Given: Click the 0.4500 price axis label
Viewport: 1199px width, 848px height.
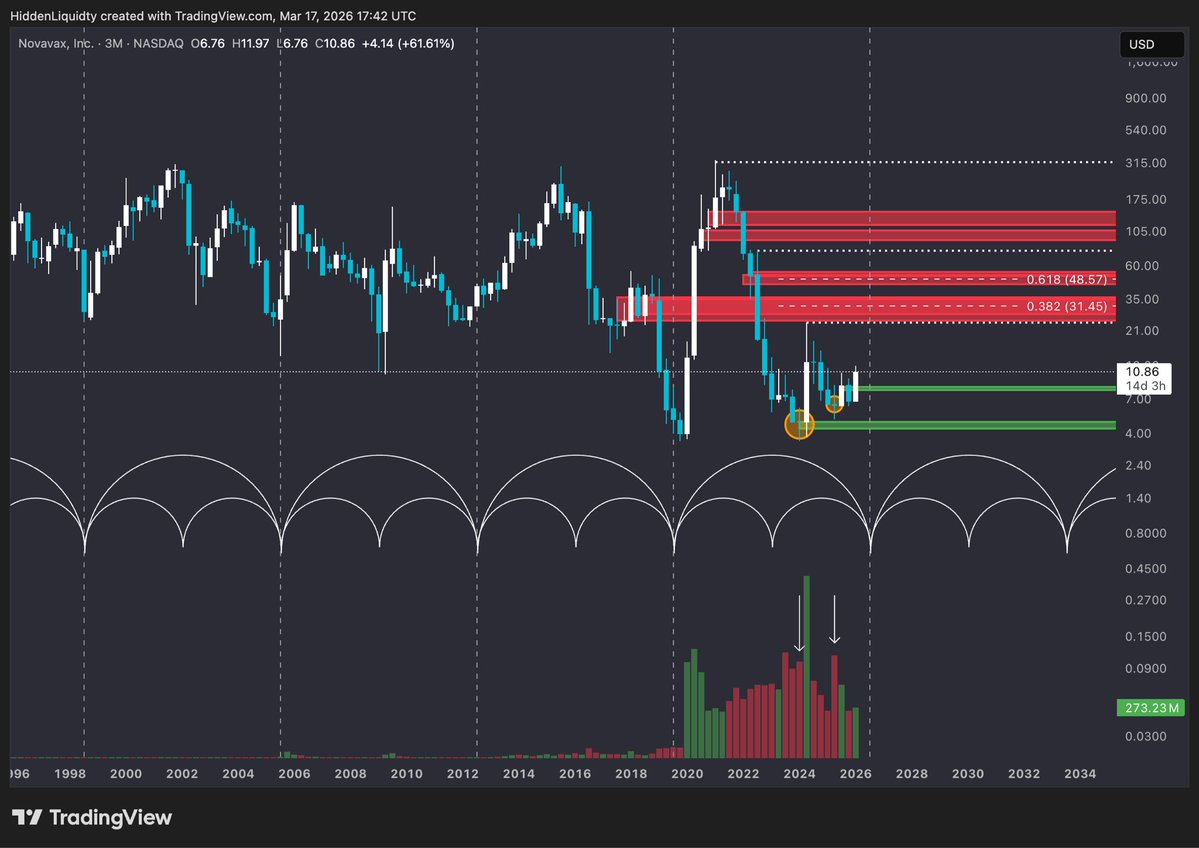Looking at the screenshot, I should (1145, 568).
